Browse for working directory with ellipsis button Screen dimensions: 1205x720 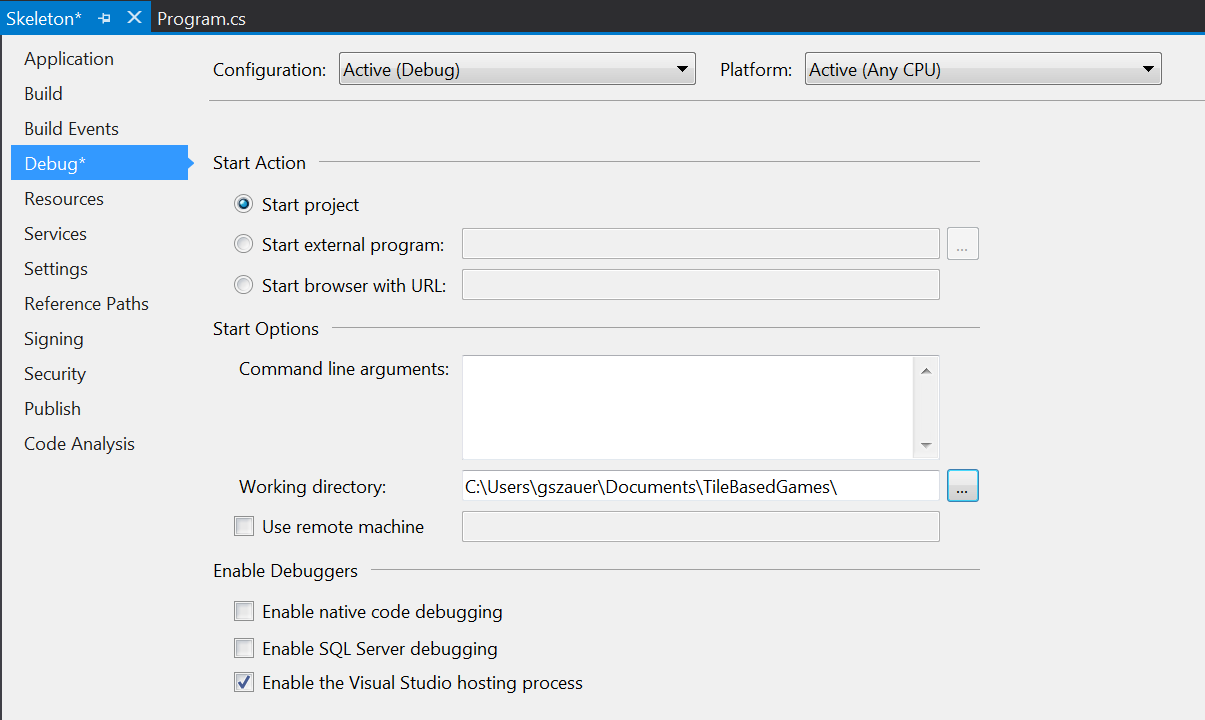pos(962,487)
